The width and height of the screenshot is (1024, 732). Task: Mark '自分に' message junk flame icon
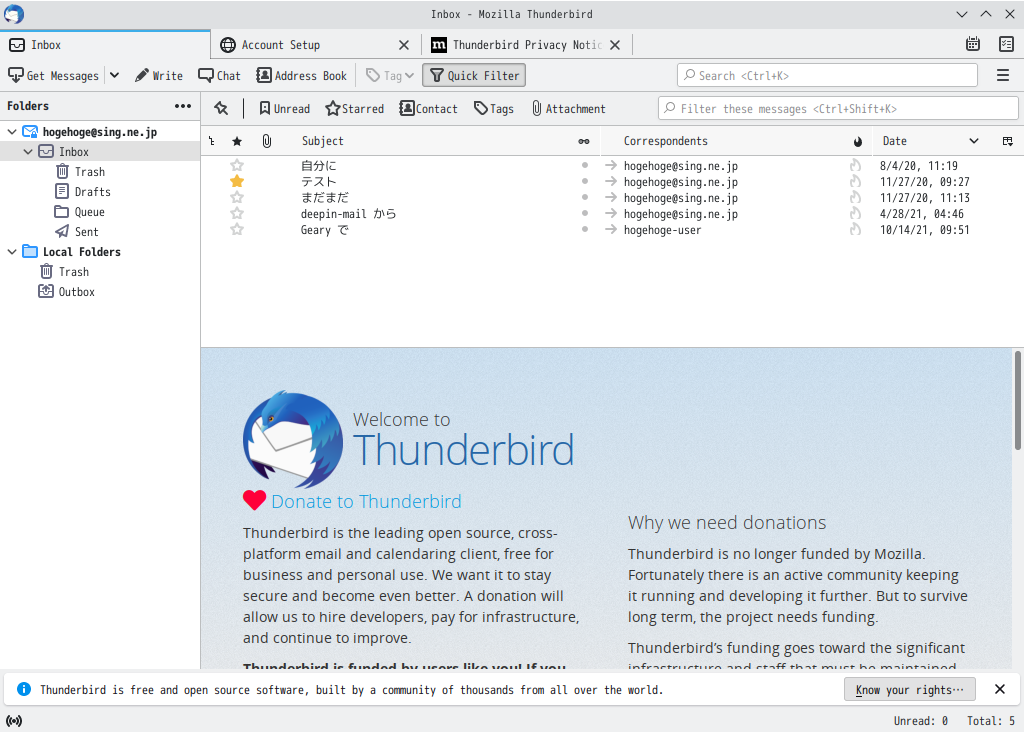click(855, 166)
